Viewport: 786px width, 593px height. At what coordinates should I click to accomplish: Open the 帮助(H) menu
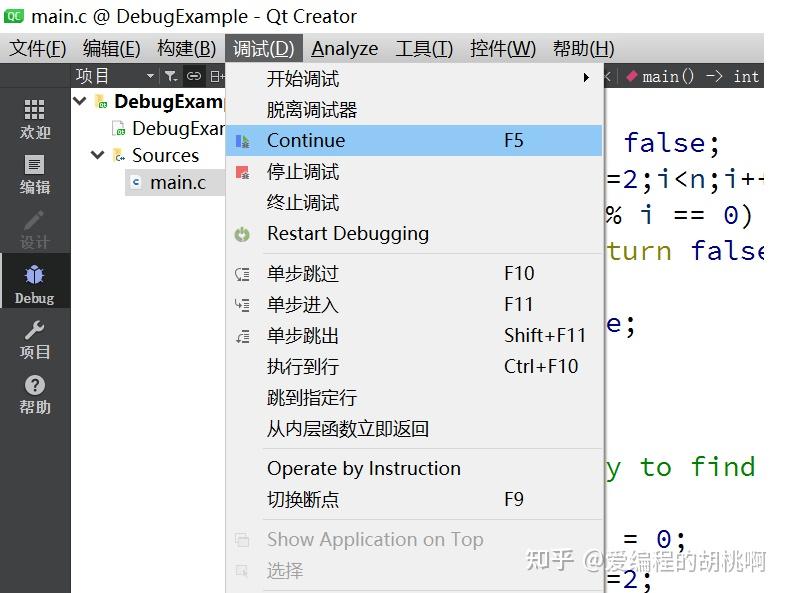[583, 49]
